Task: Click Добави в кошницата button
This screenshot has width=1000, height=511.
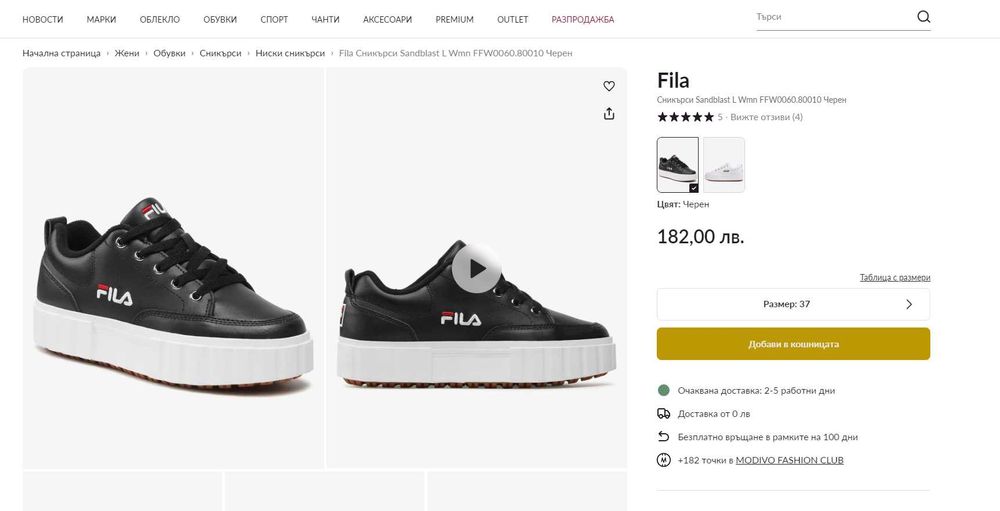Action: 793,344
